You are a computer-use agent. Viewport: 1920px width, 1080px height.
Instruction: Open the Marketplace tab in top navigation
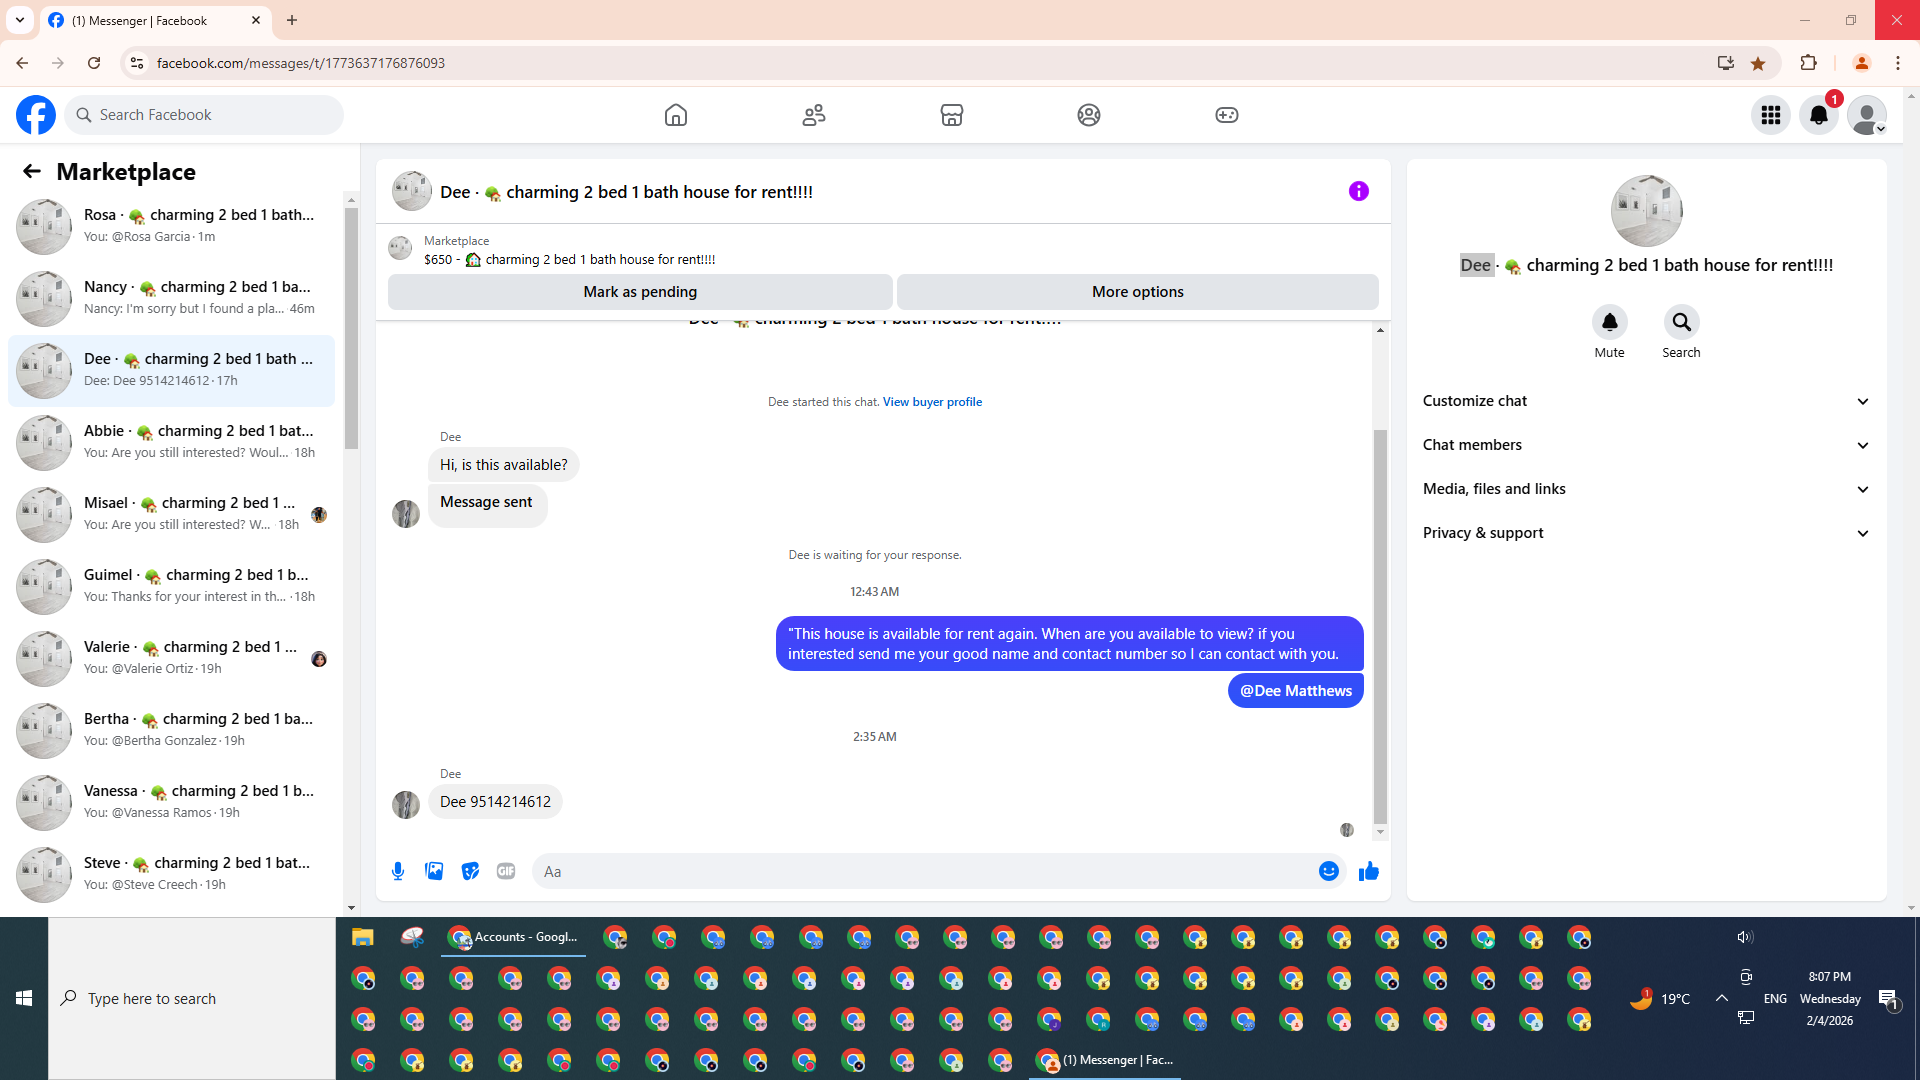pos(951,115)
